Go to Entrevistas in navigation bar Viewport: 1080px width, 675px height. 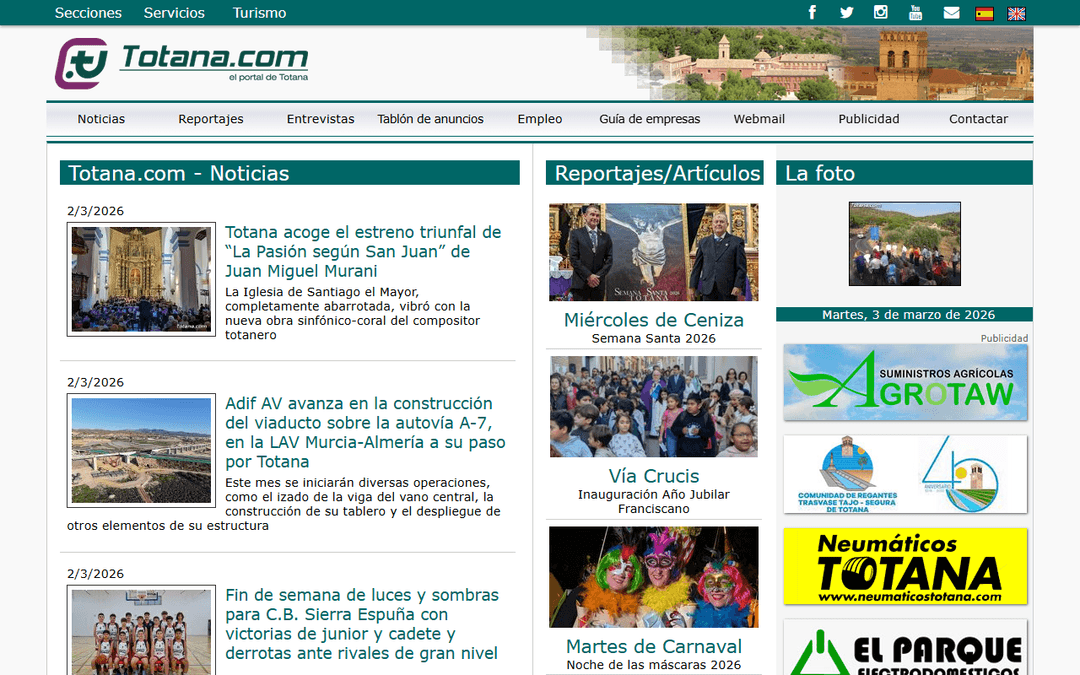[320, 118]
